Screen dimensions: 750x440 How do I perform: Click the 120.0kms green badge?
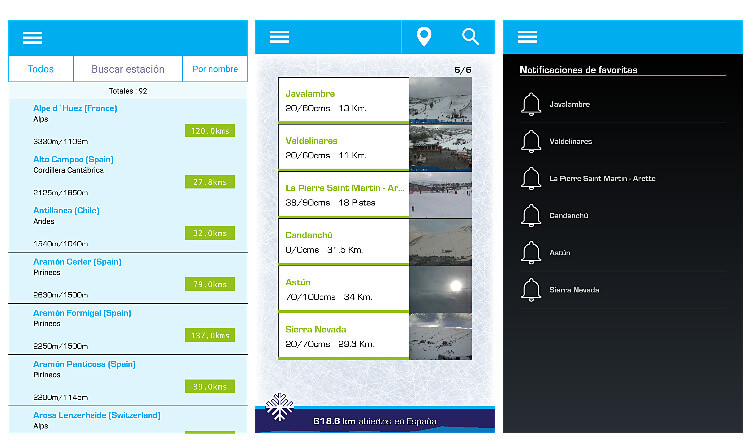(210, 131)
